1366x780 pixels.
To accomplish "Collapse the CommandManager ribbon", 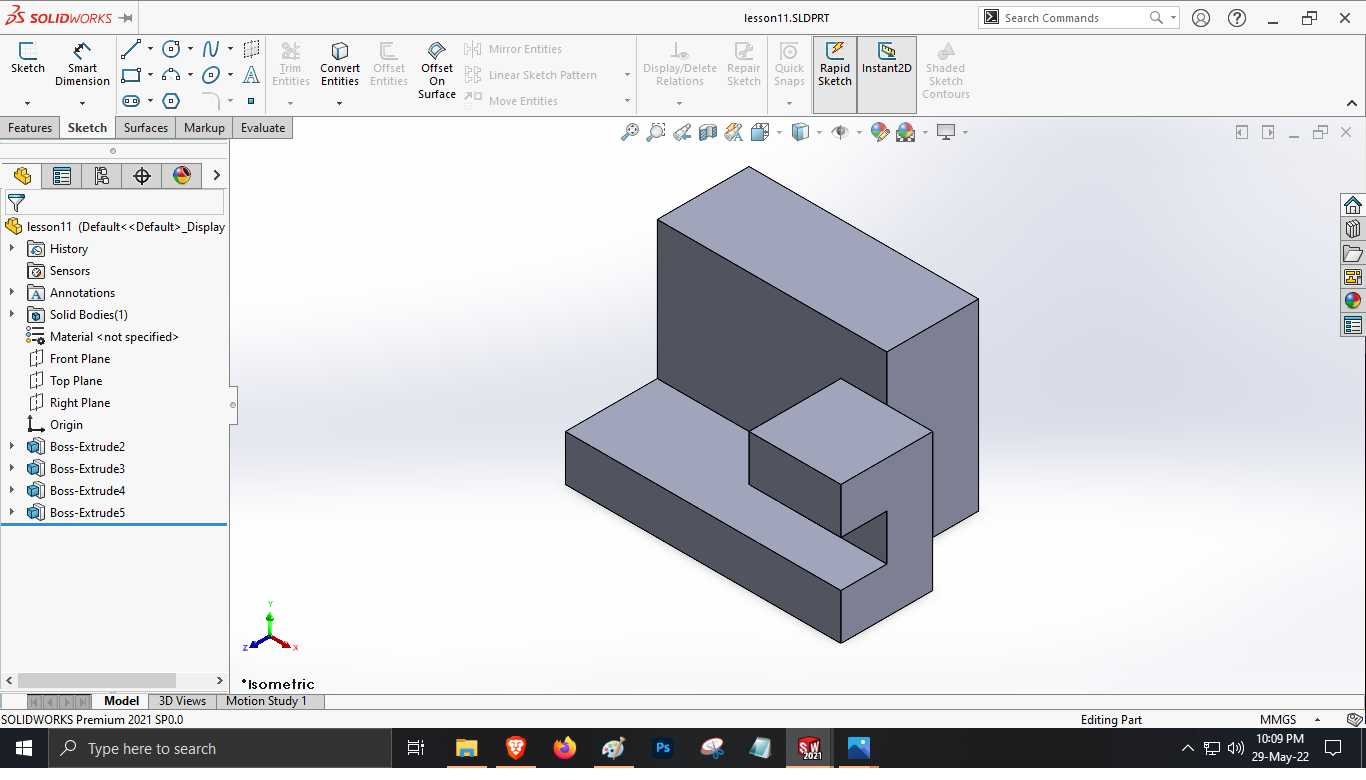I will (x=1352, y=103).
